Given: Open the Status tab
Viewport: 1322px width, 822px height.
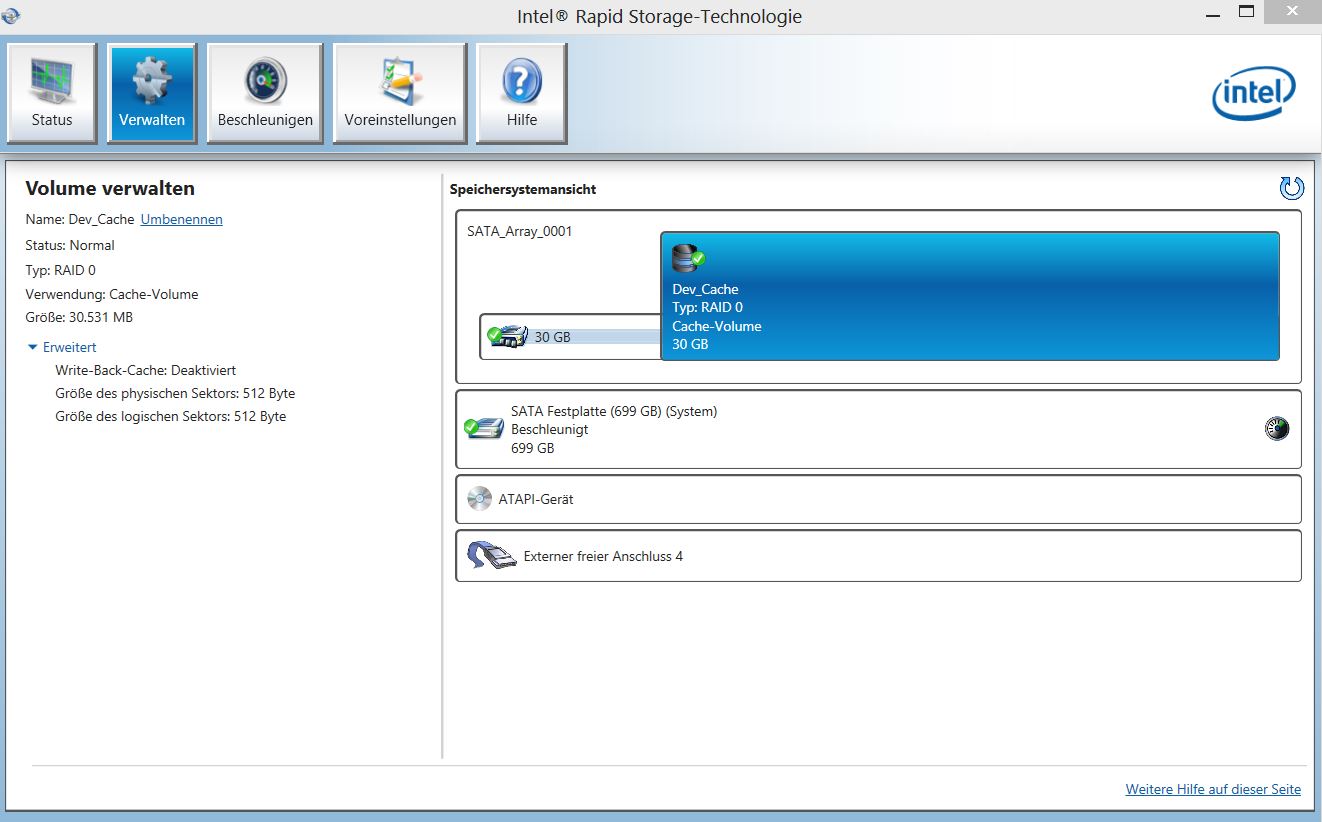Looking at the screenshot, I should [52, 94].
